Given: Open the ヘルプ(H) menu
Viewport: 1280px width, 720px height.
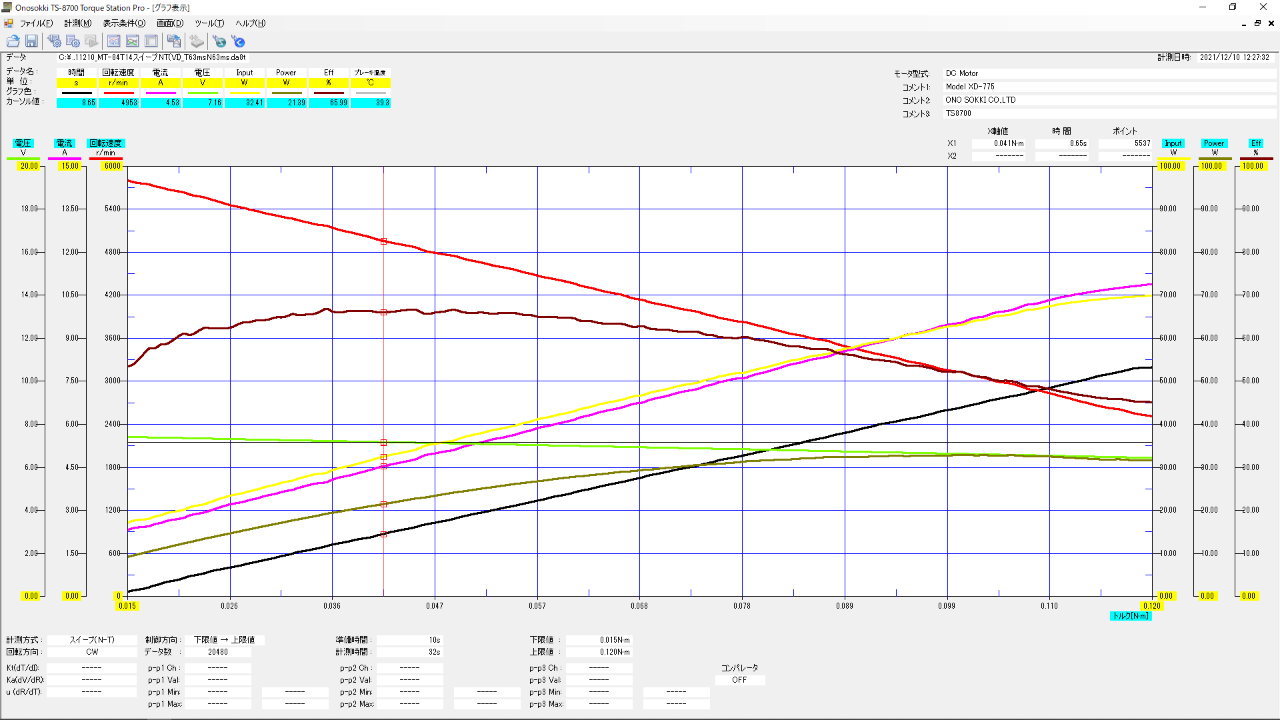Looking at the screenshot, I should click(x=251, y=22).
